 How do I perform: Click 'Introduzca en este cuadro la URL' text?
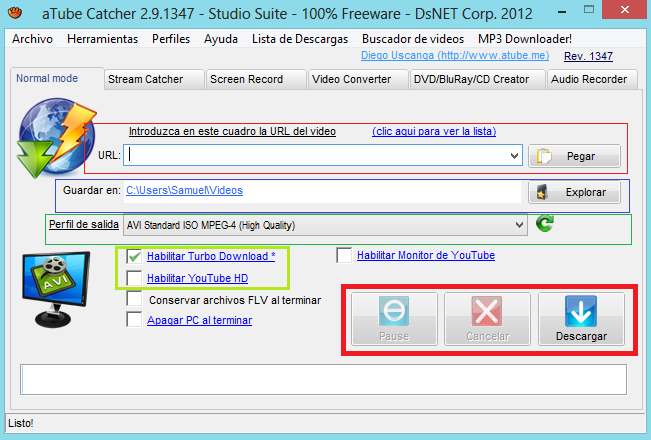[232, 131]
